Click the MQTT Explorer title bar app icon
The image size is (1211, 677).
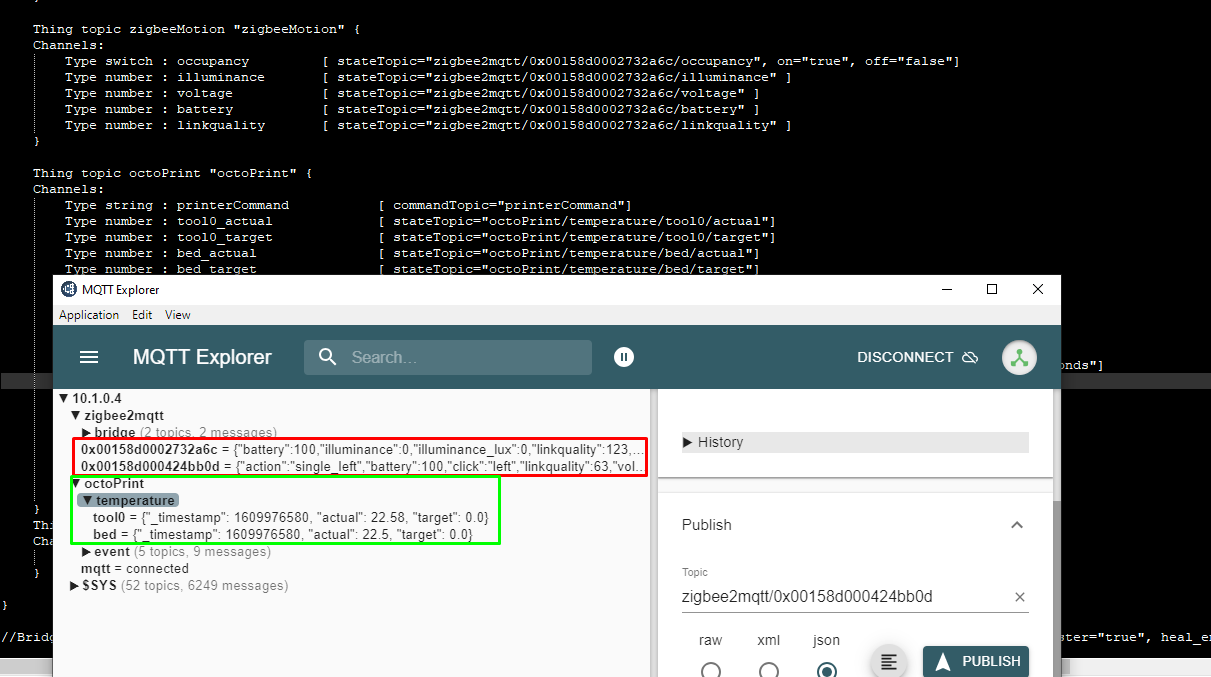69,289
